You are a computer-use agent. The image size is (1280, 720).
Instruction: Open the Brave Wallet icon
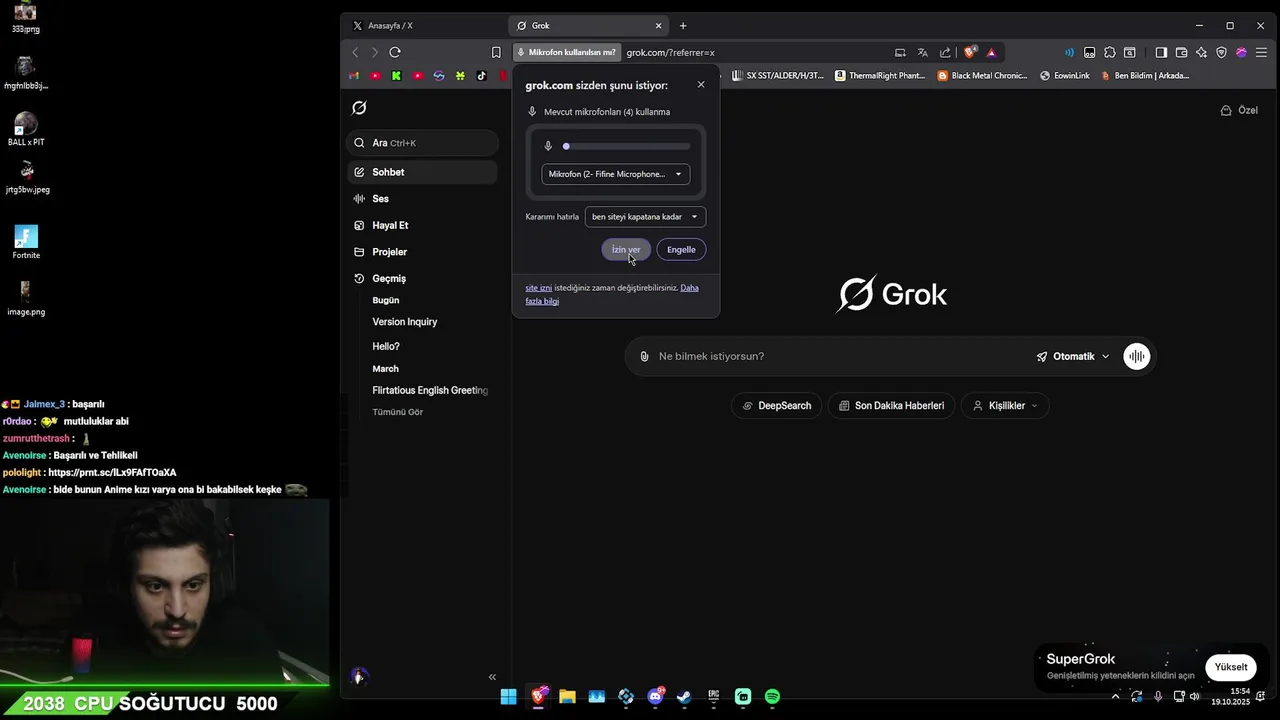point(1181,52)
